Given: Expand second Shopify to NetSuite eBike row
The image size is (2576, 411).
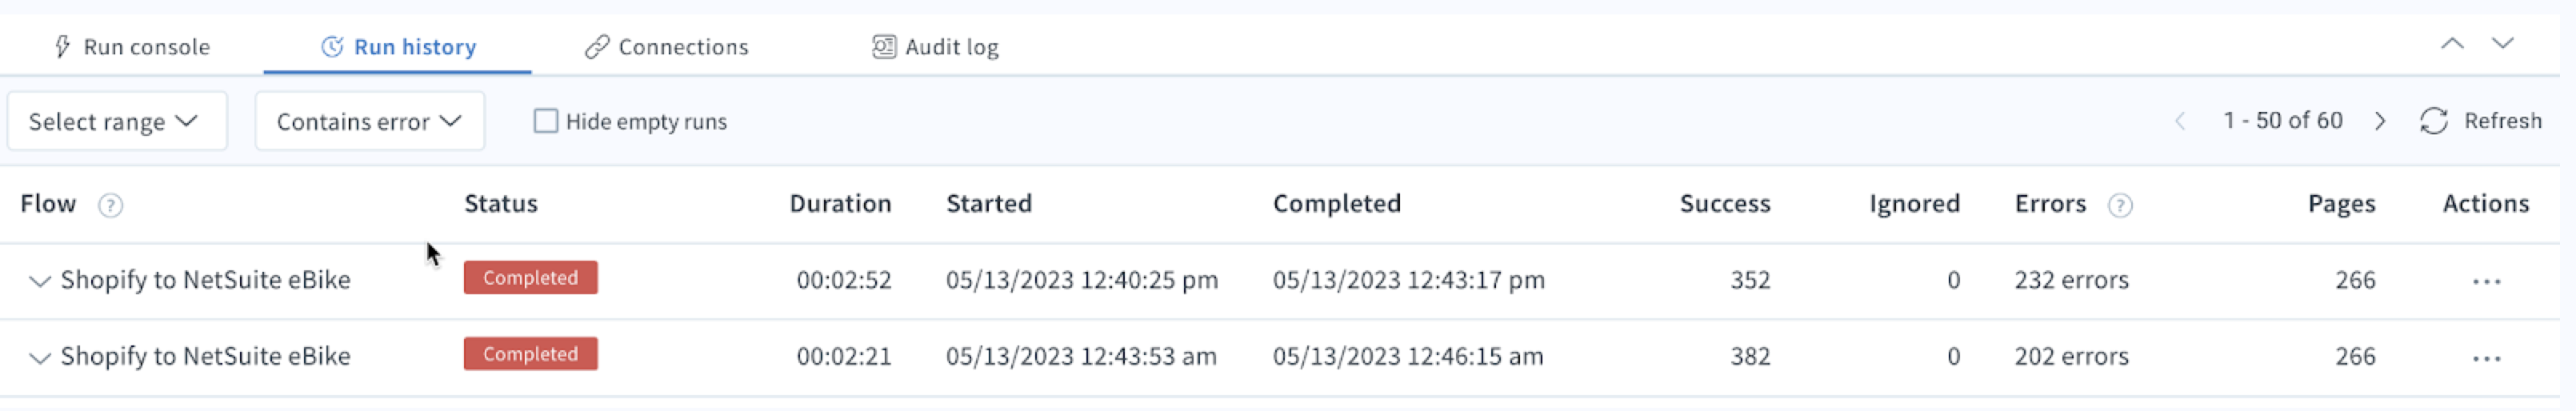Looking at the screenshot, I should [x=39, y=357].
